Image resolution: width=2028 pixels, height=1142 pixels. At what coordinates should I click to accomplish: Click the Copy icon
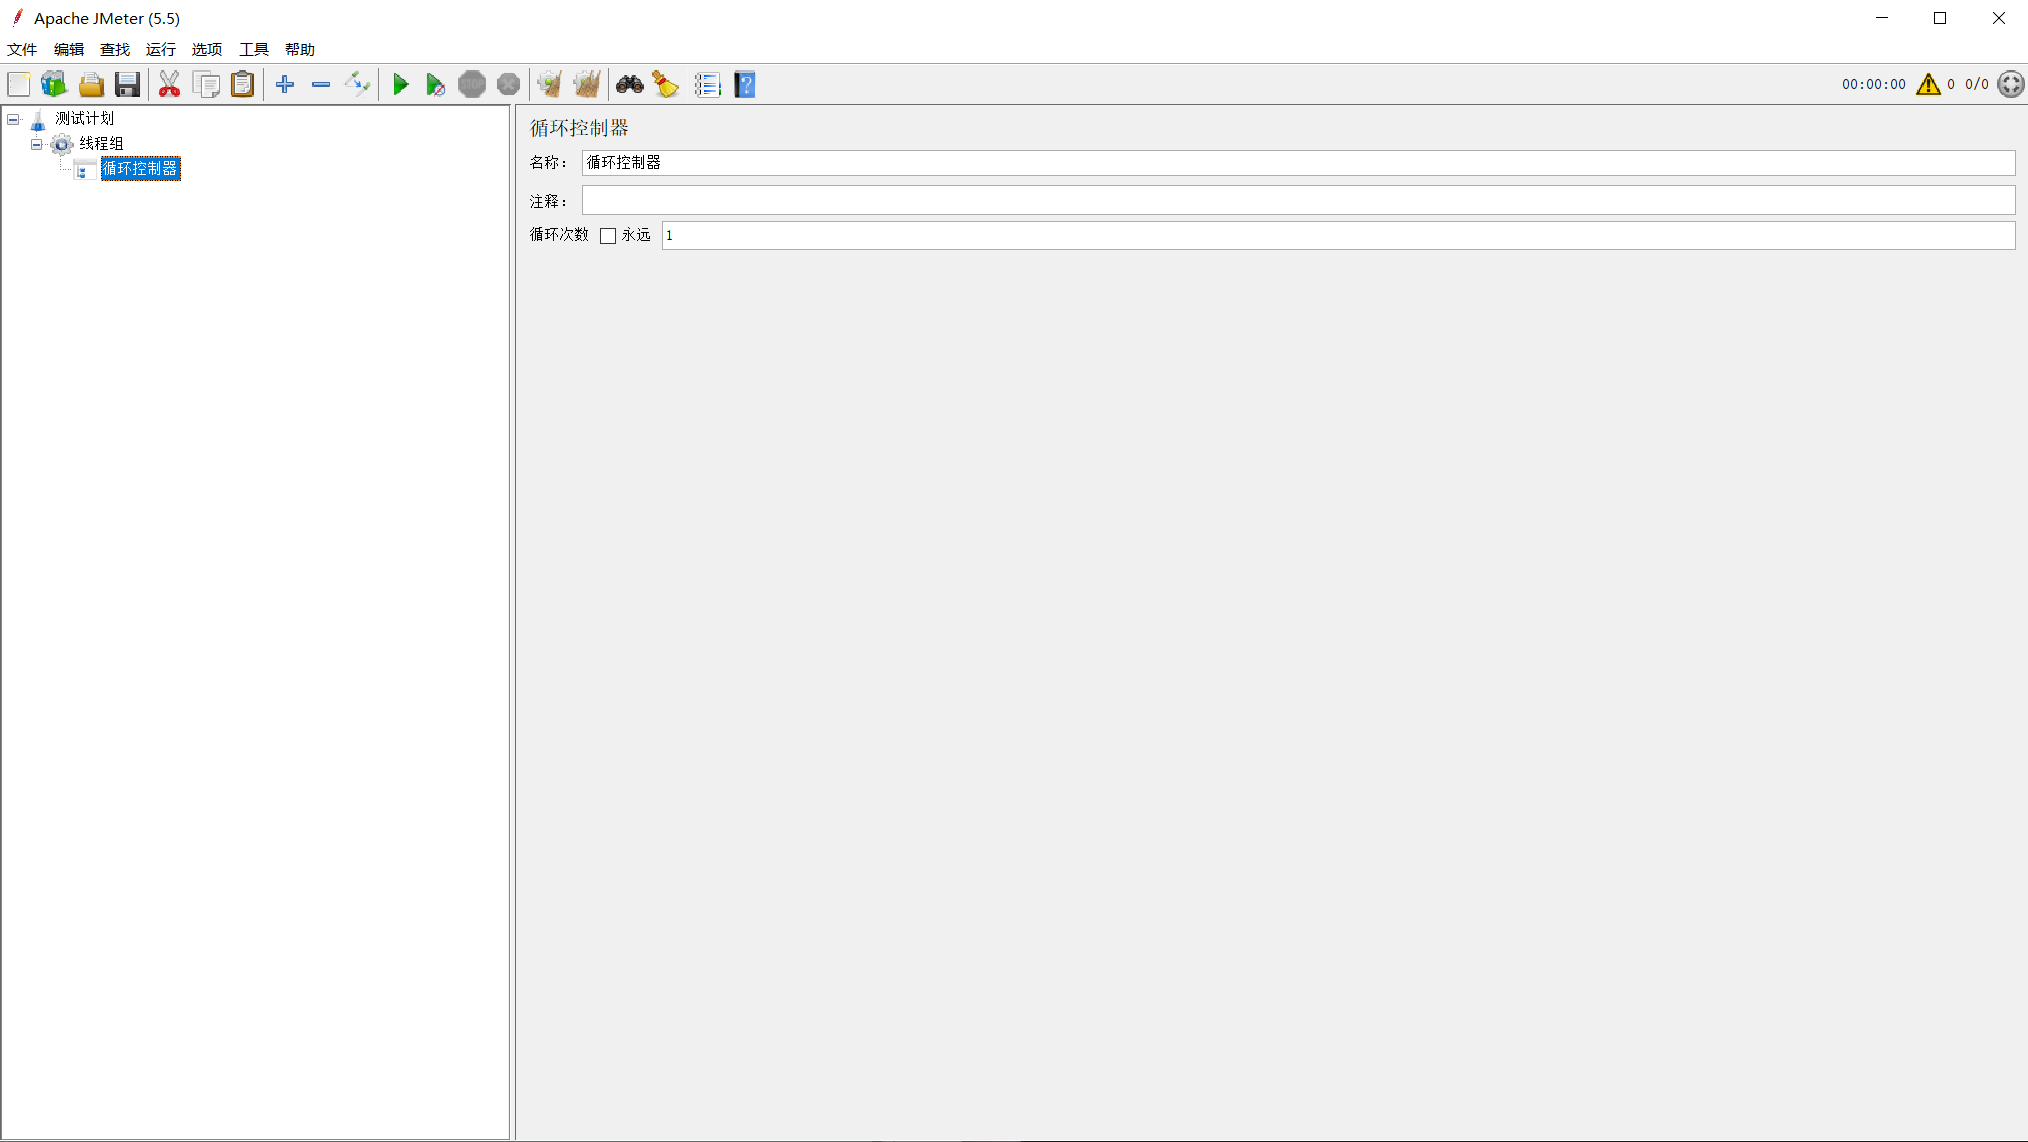pyautogui.click(x=206, y=85)
